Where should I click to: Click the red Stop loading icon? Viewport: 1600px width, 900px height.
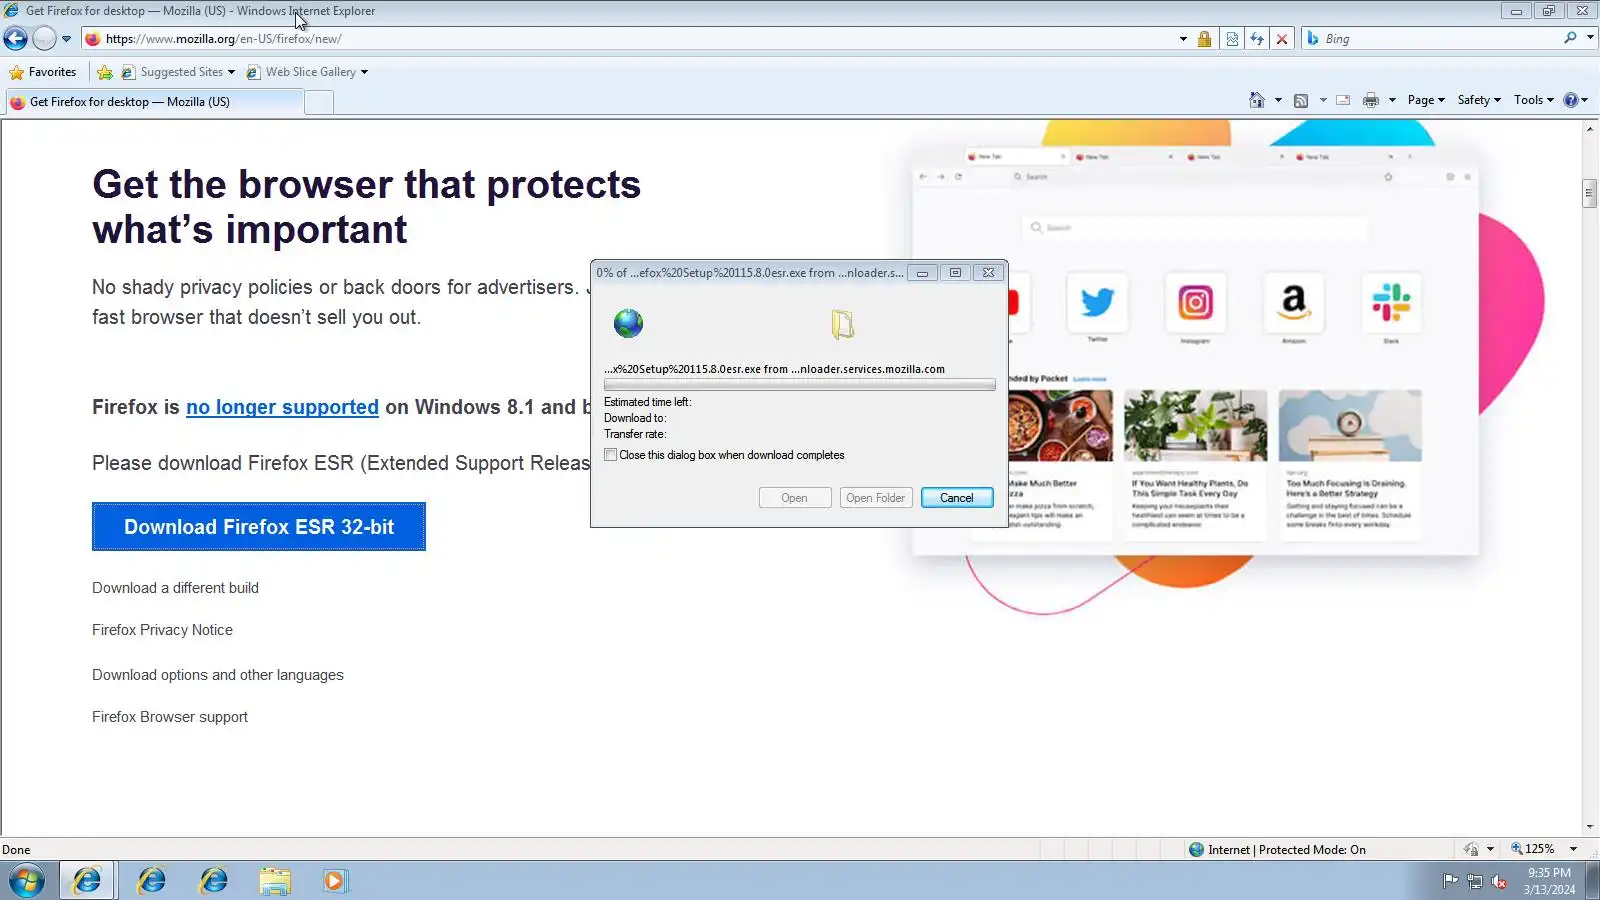coord(1282,39)
